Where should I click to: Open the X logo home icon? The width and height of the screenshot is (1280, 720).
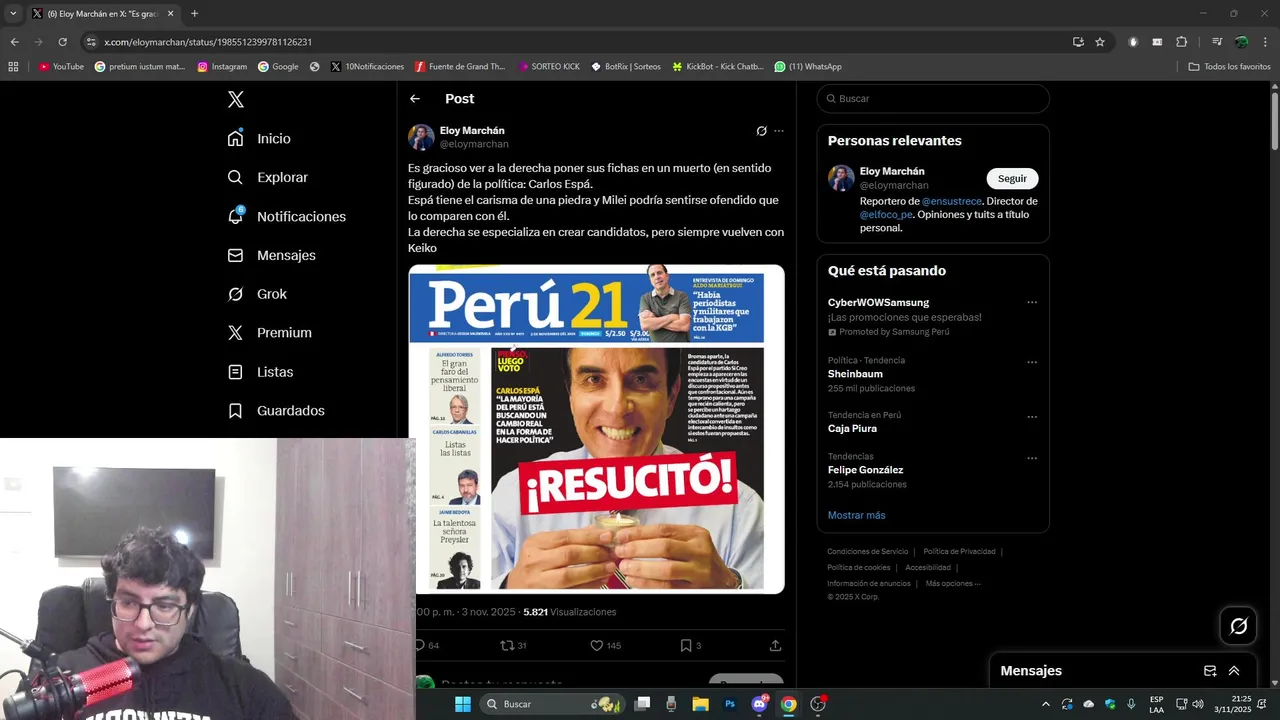tap(236, 99)
